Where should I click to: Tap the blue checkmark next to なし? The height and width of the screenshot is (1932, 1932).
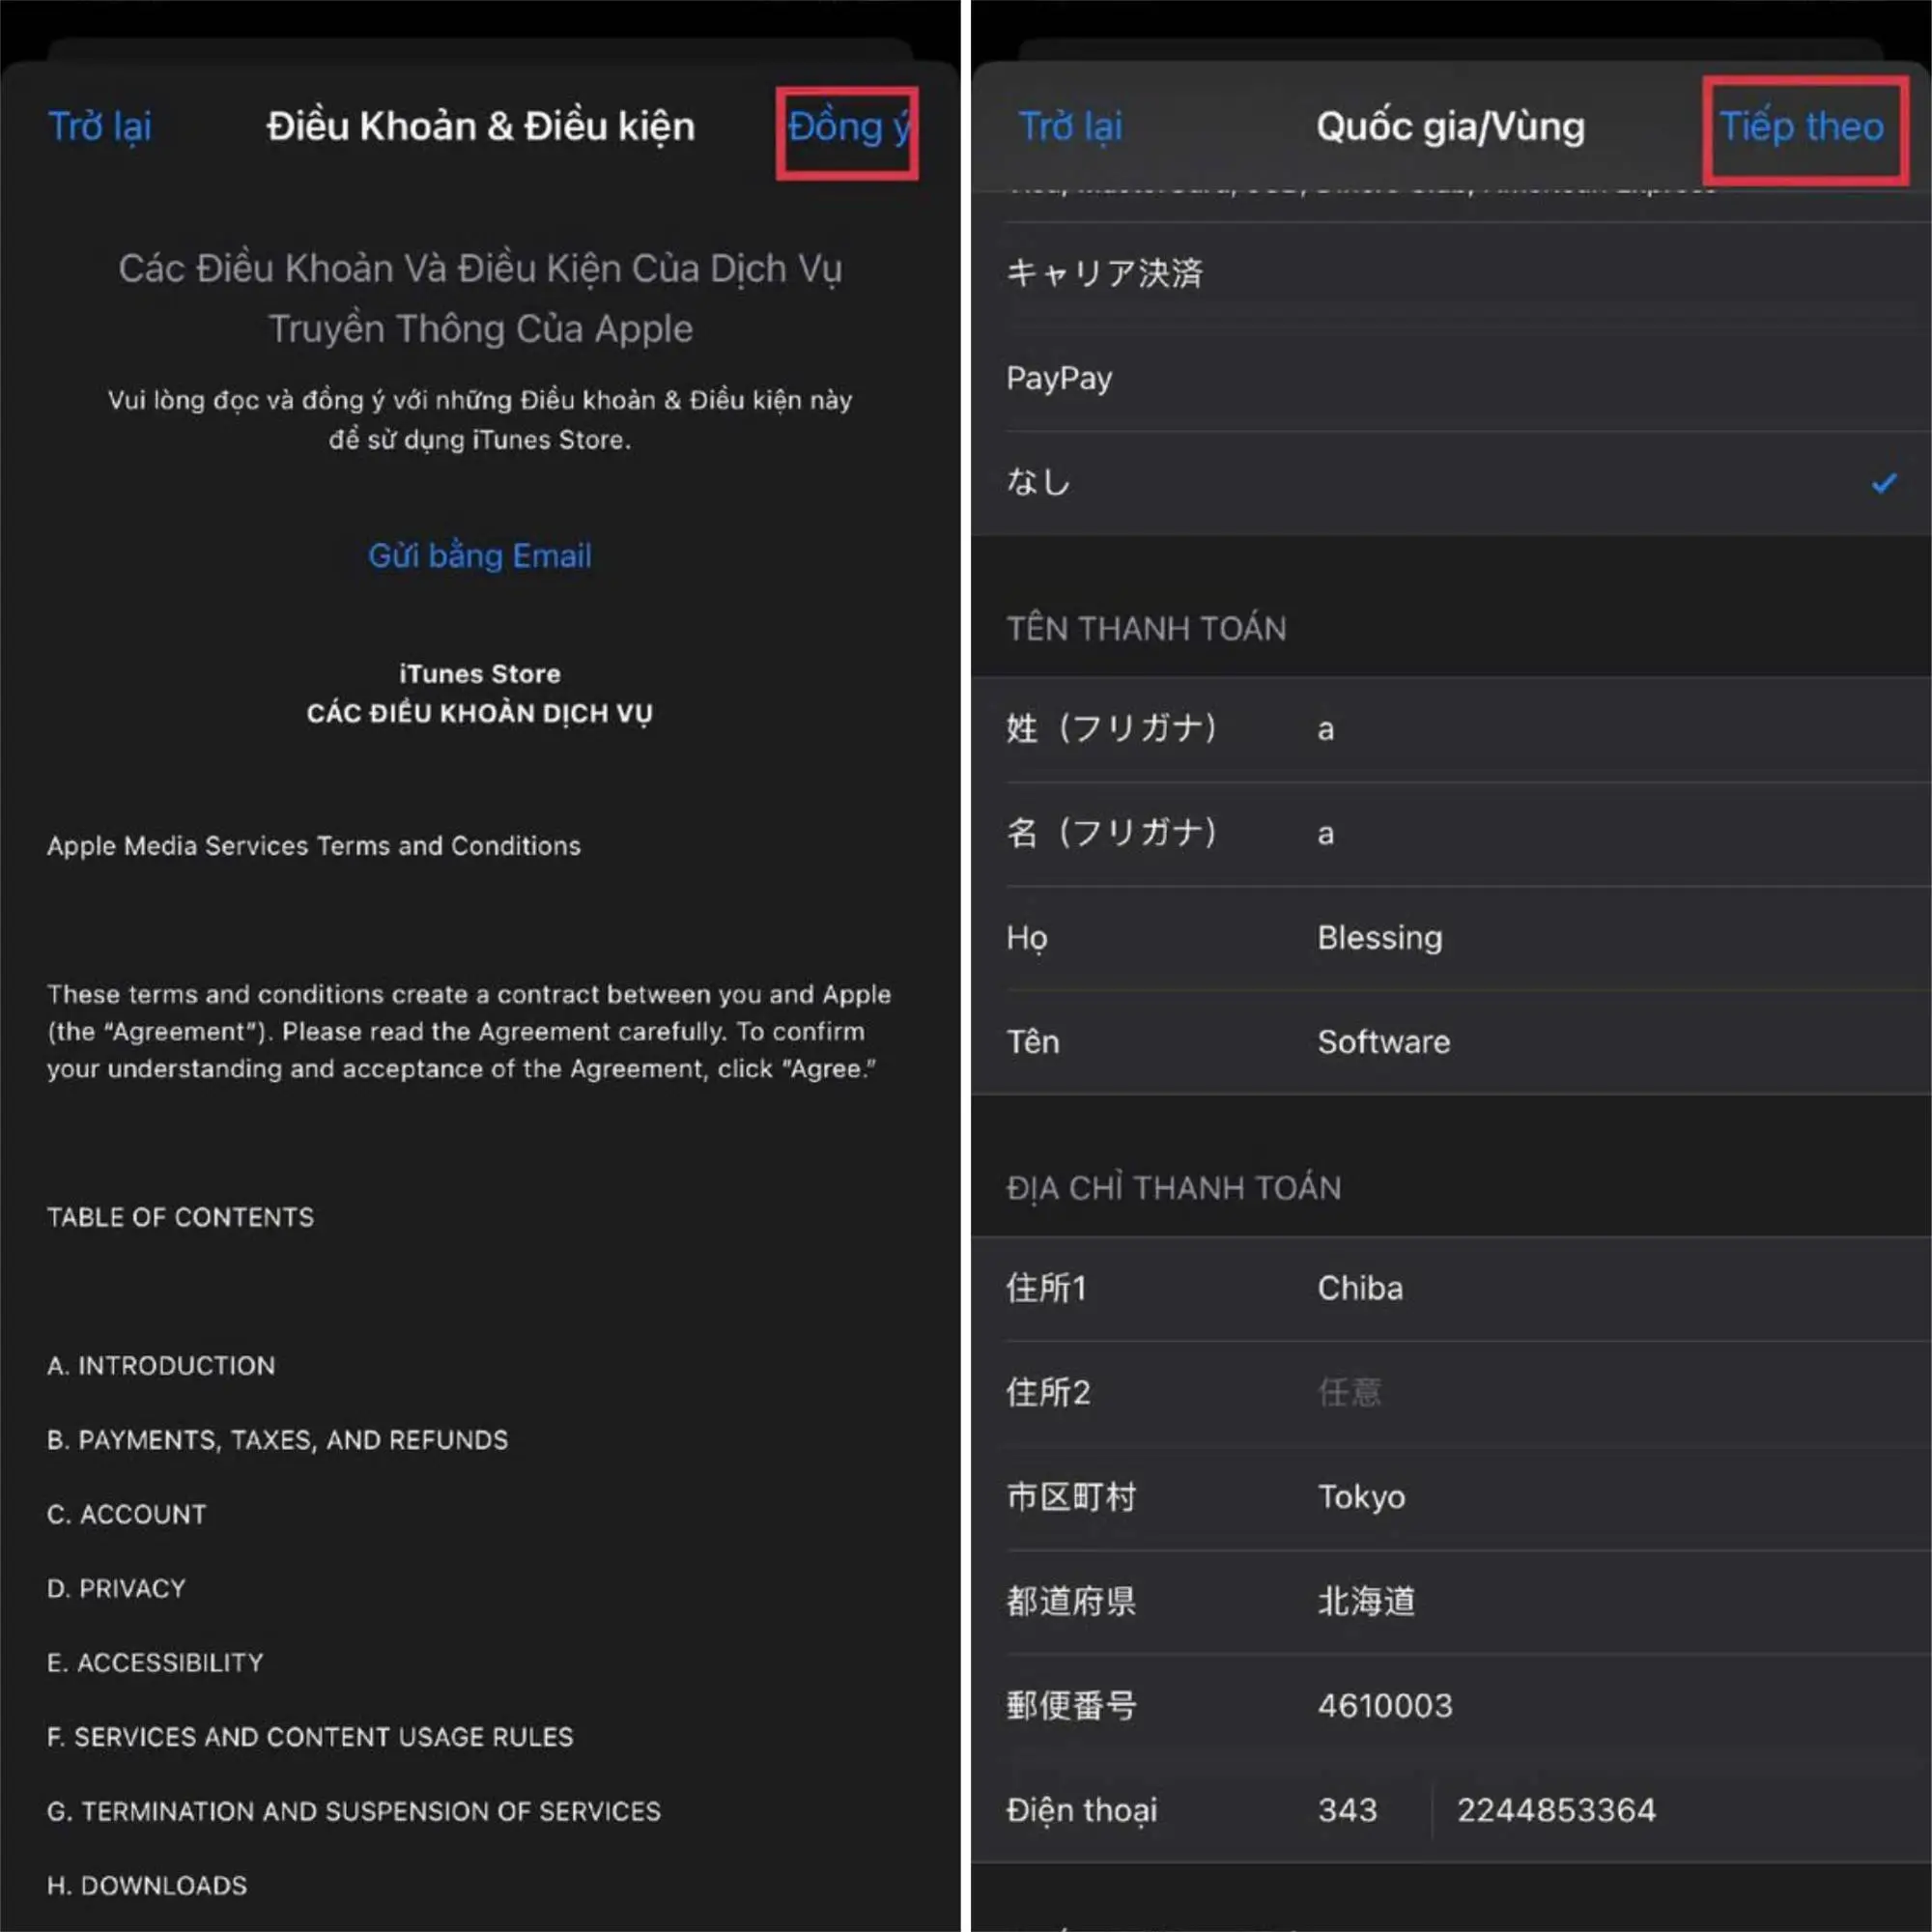[x=1883, y=484]
